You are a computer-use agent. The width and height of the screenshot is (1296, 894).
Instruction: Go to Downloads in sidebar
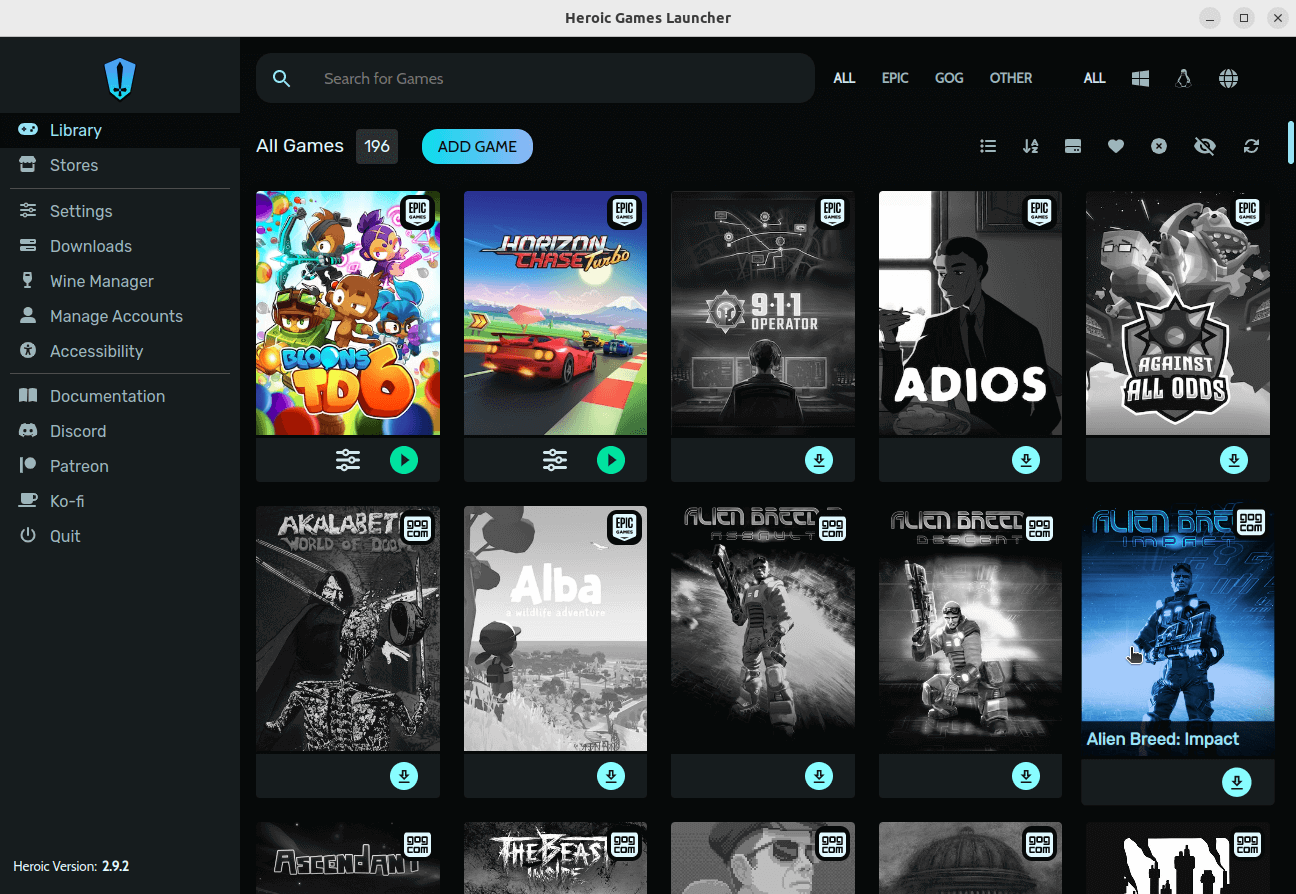tap(120, 246)
